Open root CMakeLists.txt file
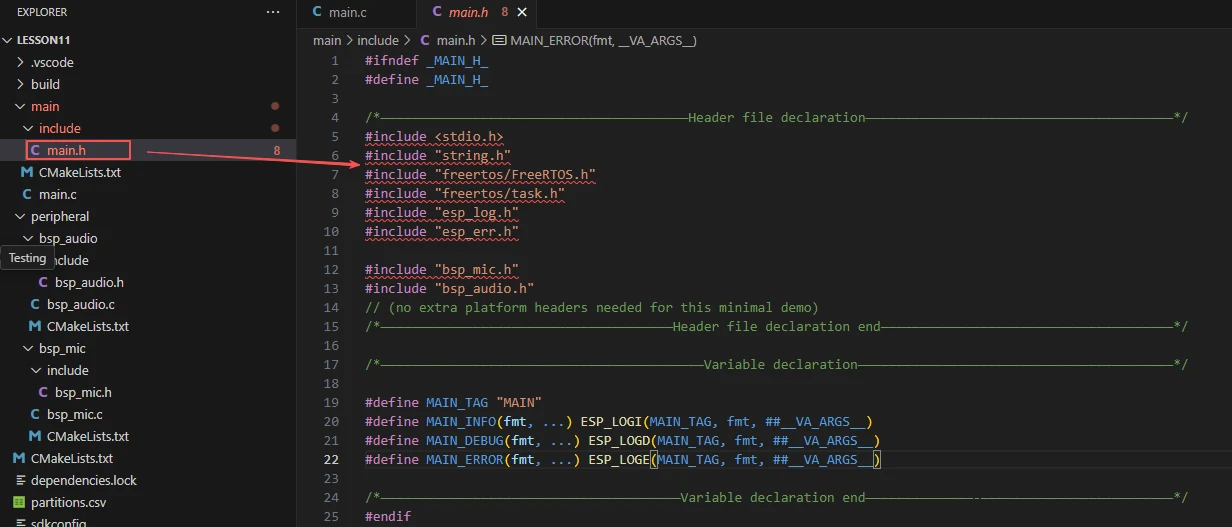The width and height of the screenshot is (1232, 527). [71, 458]
